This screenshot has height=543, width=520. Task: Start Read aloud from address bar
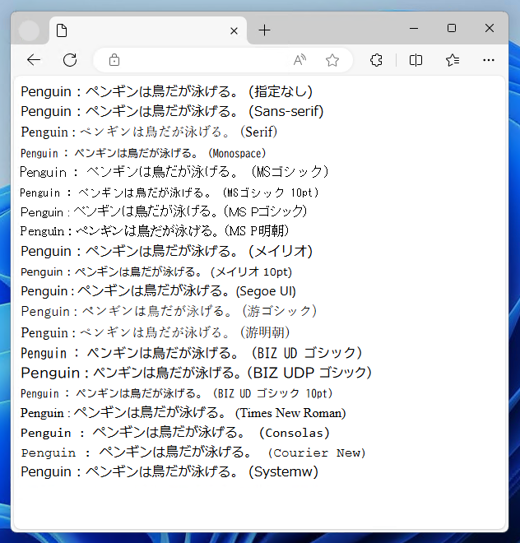click(x=299, y=60)
